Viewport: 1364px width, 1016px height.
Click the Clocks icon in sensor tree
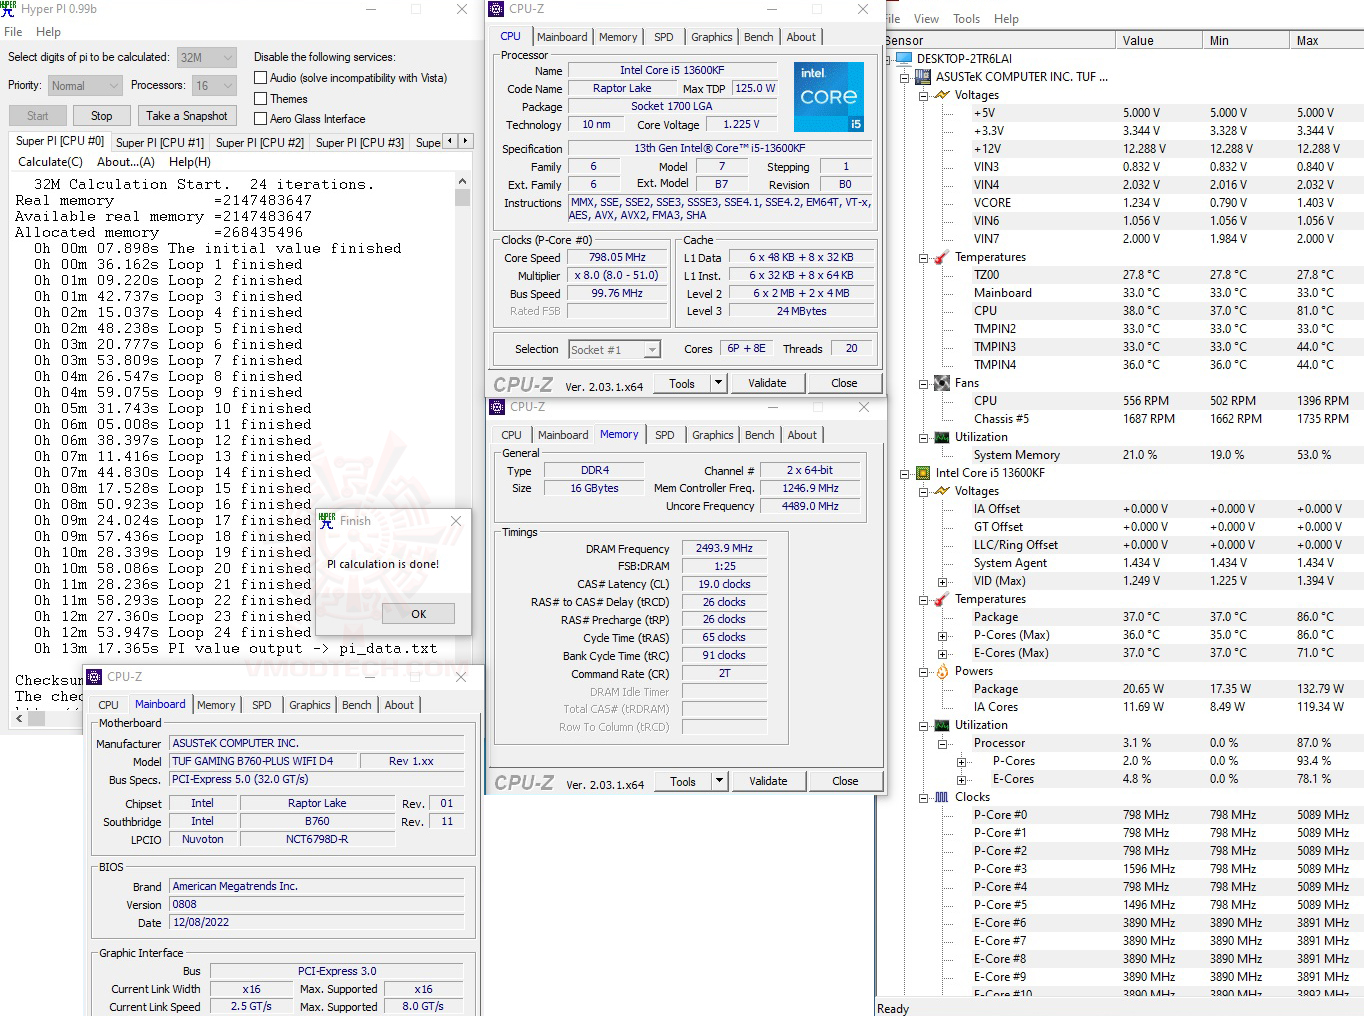pyautogui.click(x=942, y=797)
